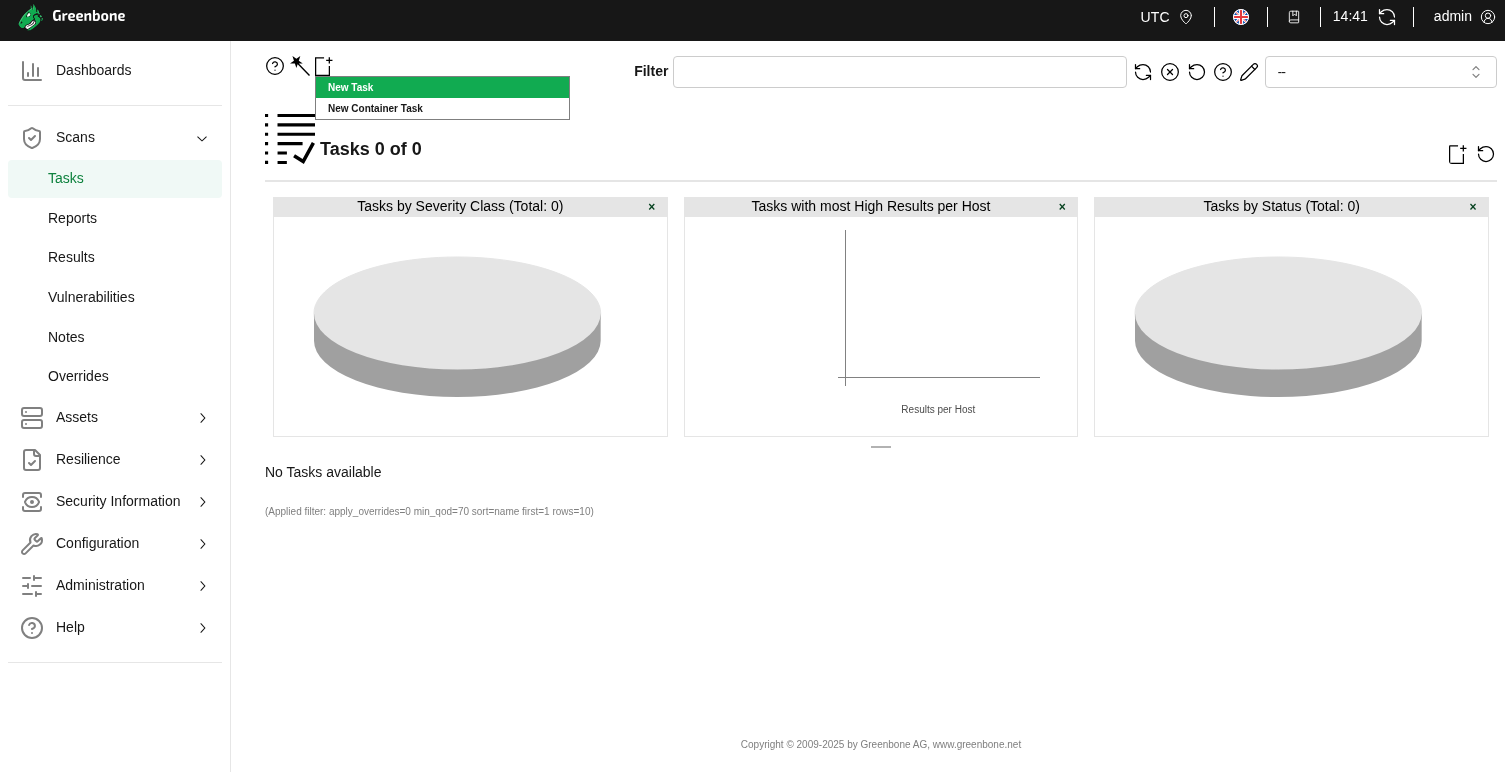Choose New Container Task menu entry
The width and height of the screenshot is (1505, 772).
[x=442, y=108]
